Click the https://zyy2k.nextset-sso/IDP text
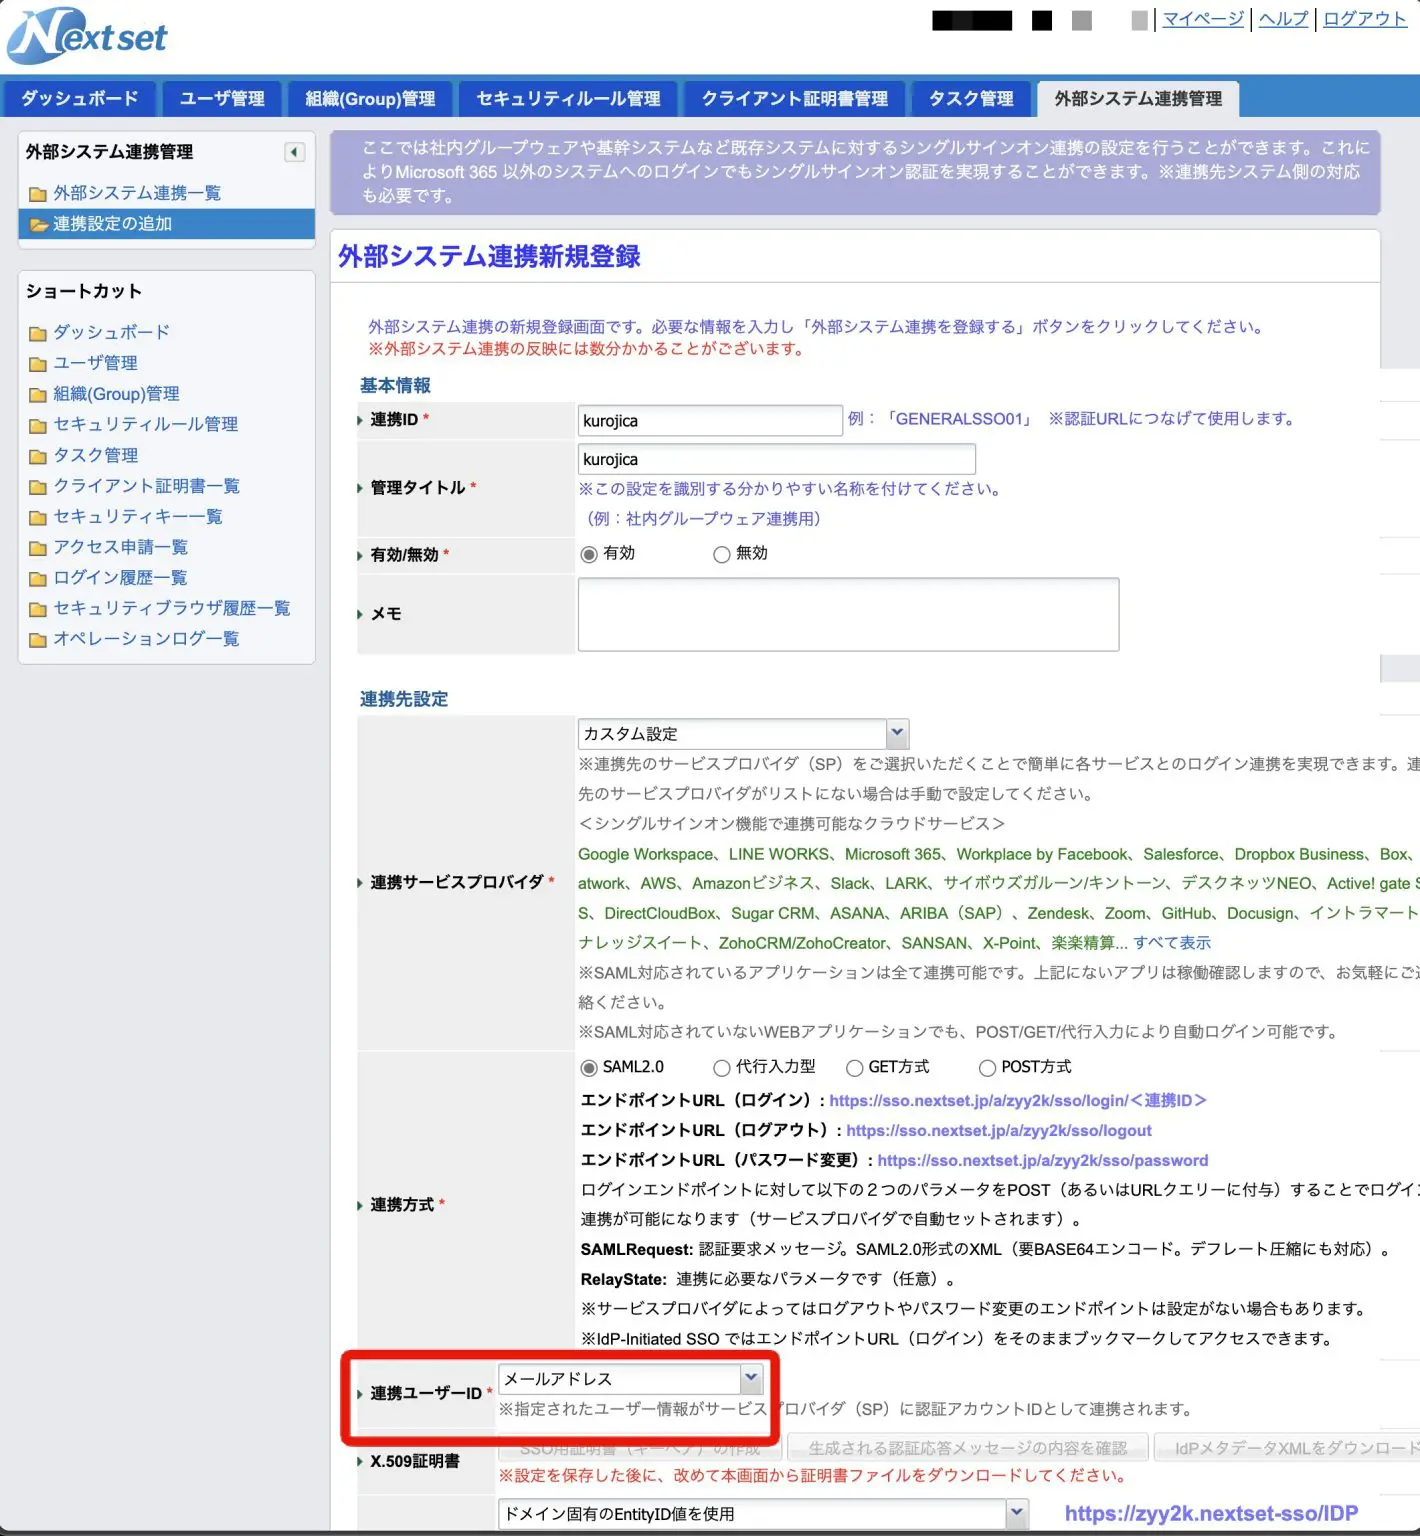1420x1536 pixels. (1211, 1514)
